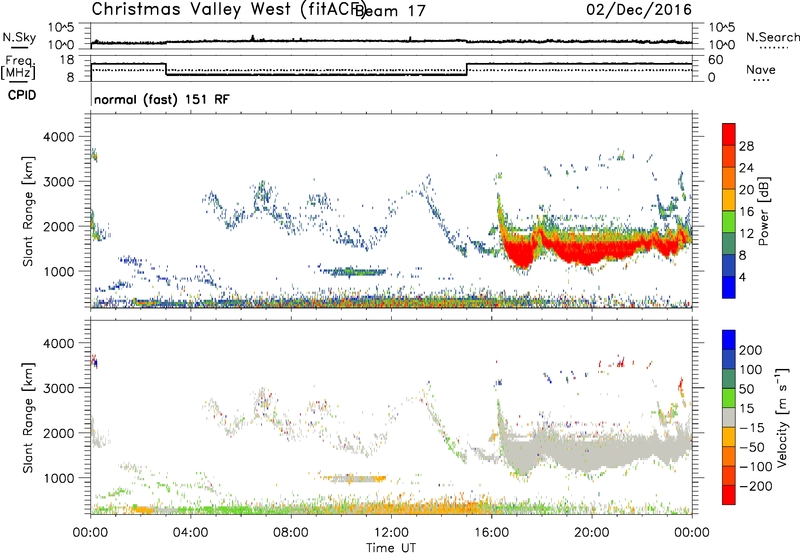Click the 10^0 label beside N.Search
This screenshot has width=800, height=554.
722,45
